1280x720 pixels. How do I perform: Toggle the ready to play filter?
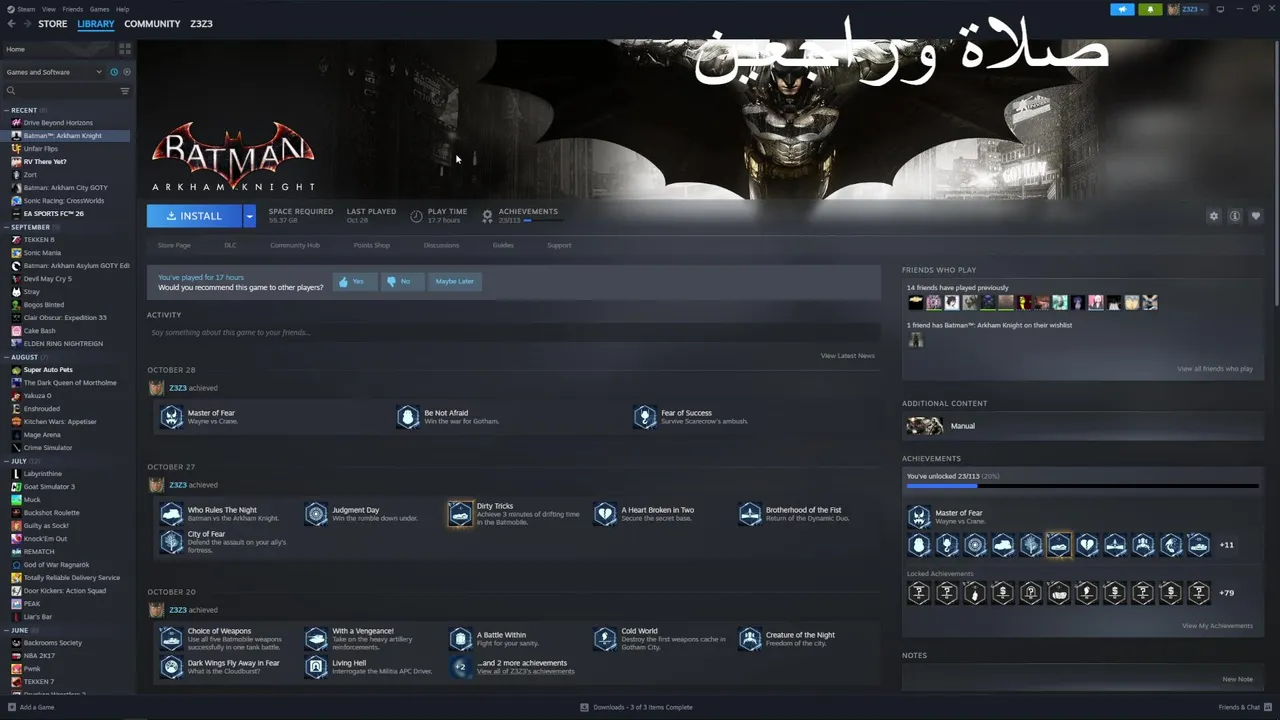point(127,72)
